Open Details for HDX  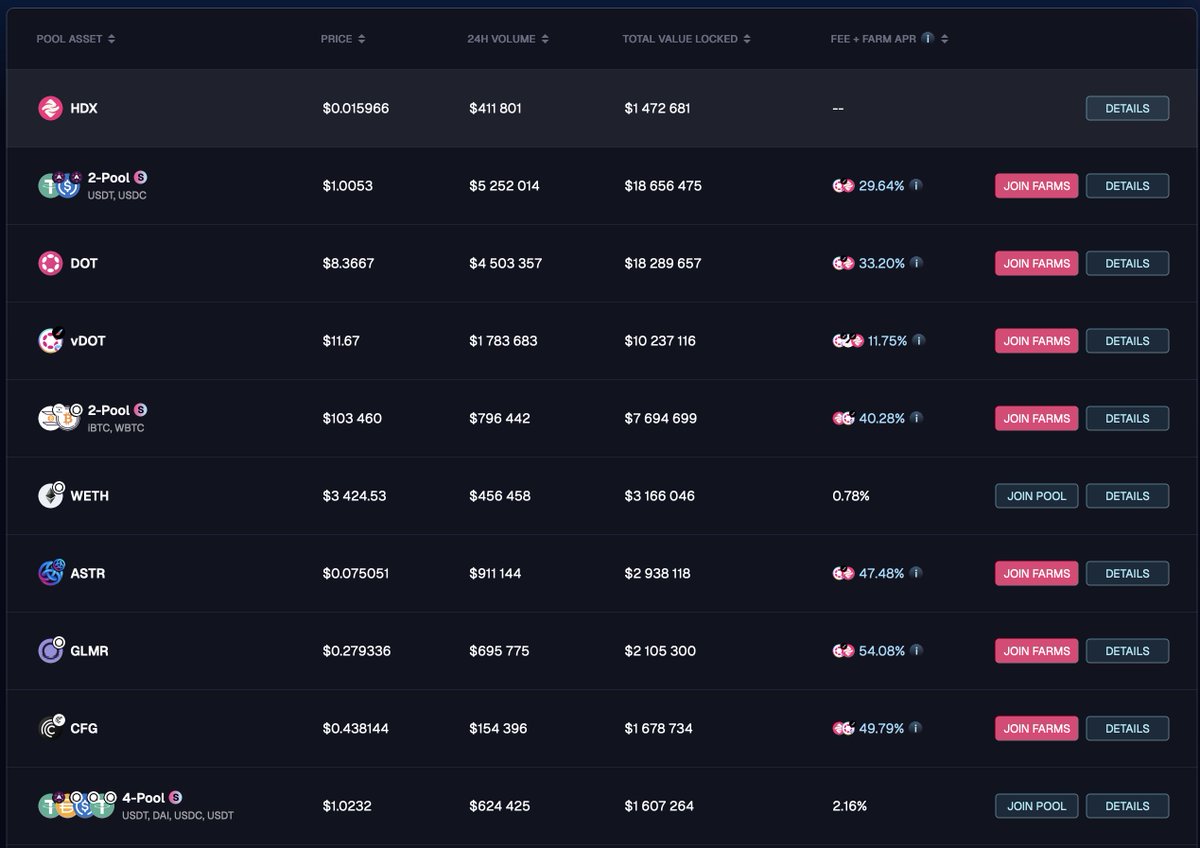[1127, 108]
